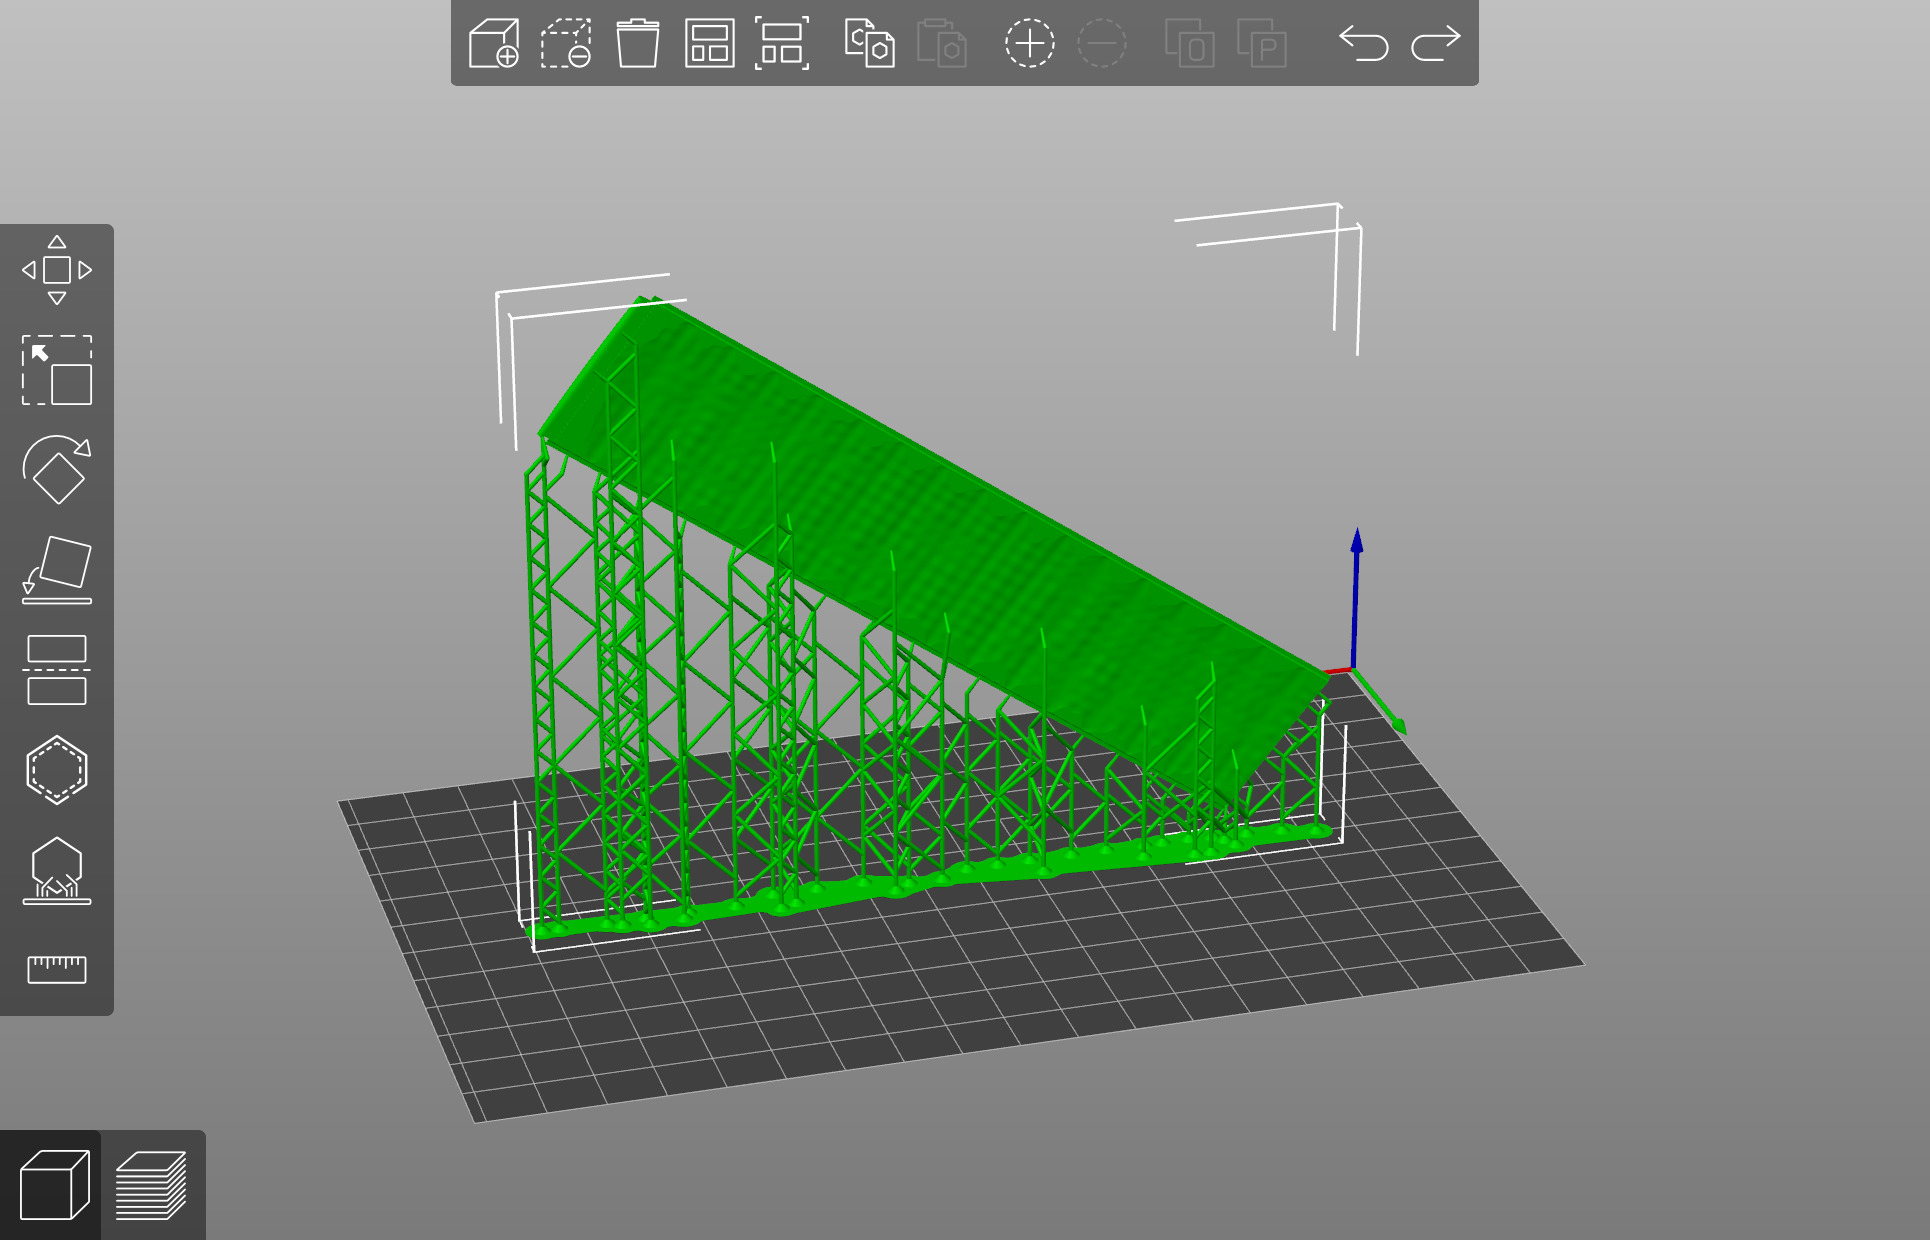Screen dimensions: 1930x1240
Task: Select the Rotate tool
Action: pos(57,469)
